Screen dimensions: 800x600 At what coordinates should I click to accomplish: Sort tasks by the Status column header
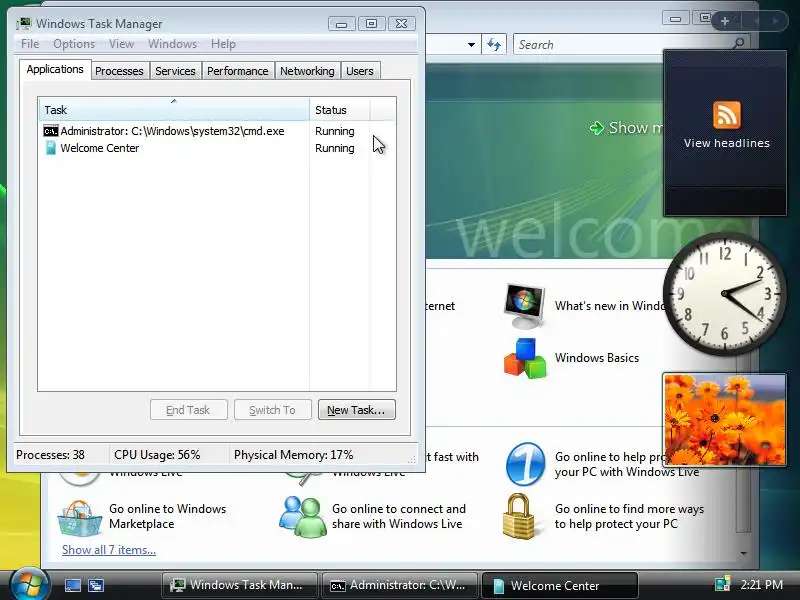click(x=339, y=110)
